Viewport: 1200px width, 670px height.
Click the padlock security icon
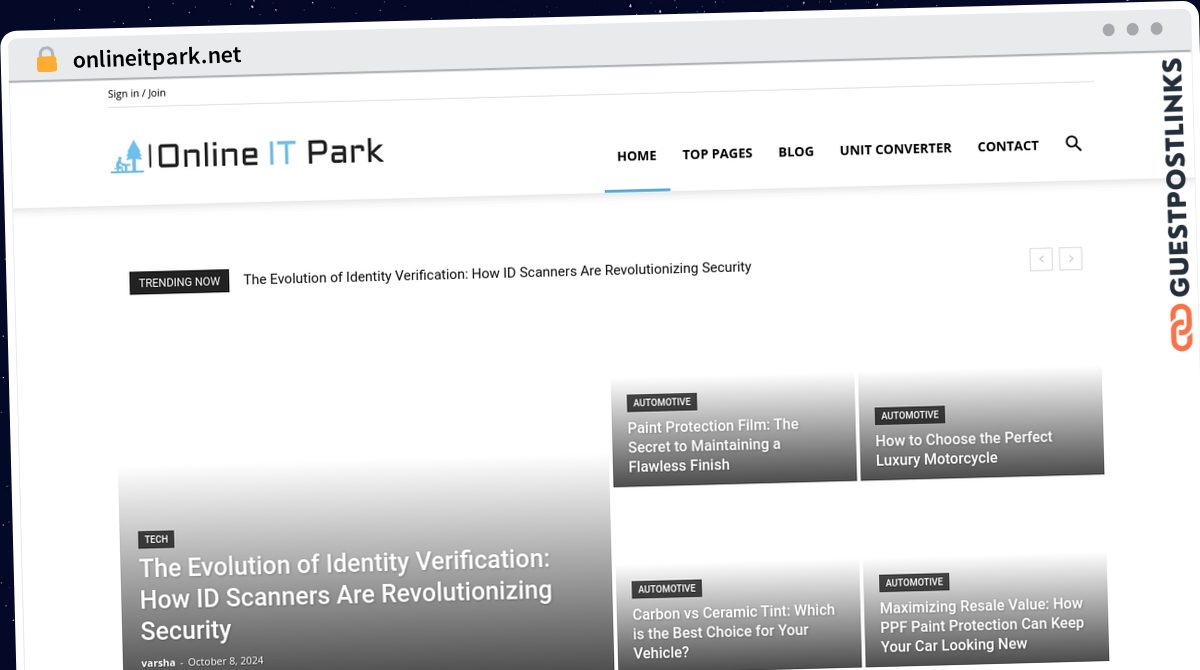pos(46,59)
